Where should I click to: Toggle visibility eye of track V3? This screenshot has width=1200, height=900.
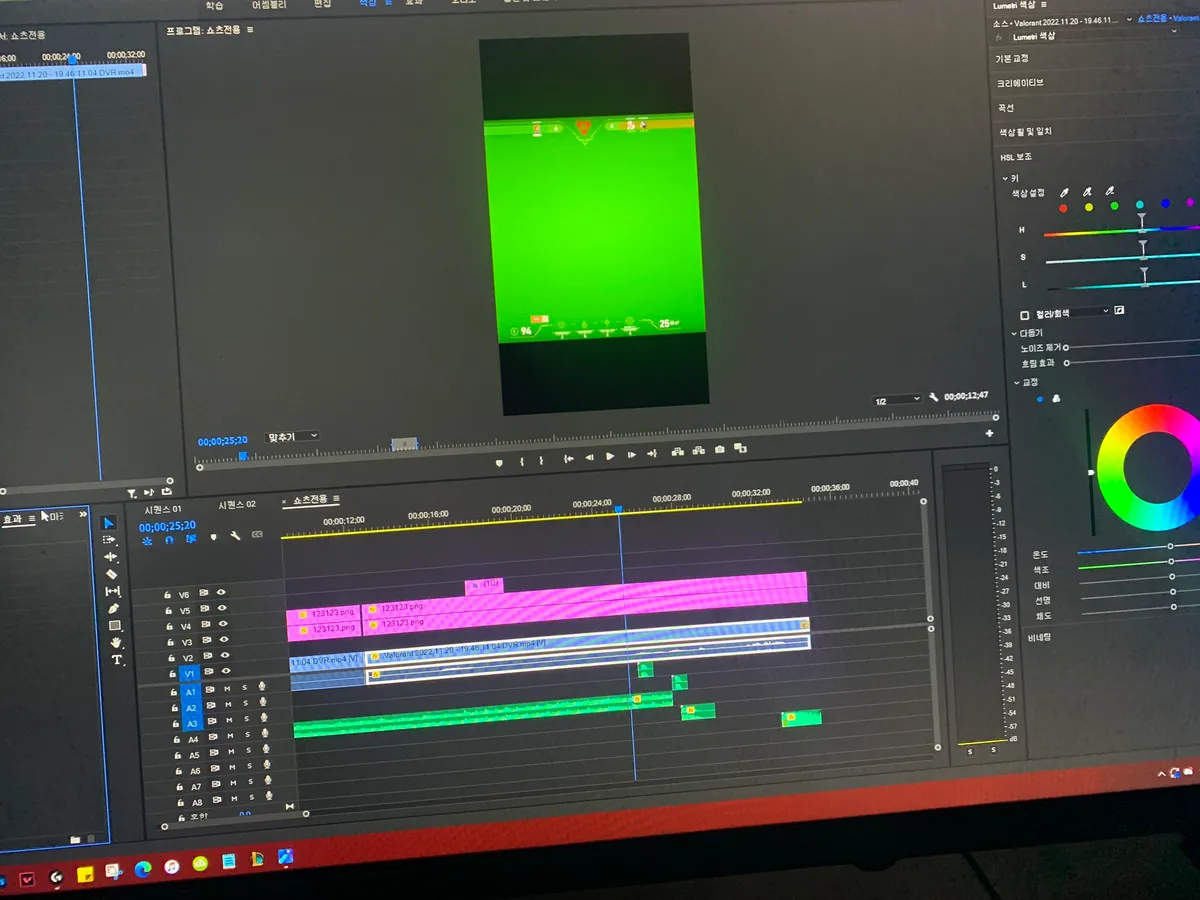[224, 640]
